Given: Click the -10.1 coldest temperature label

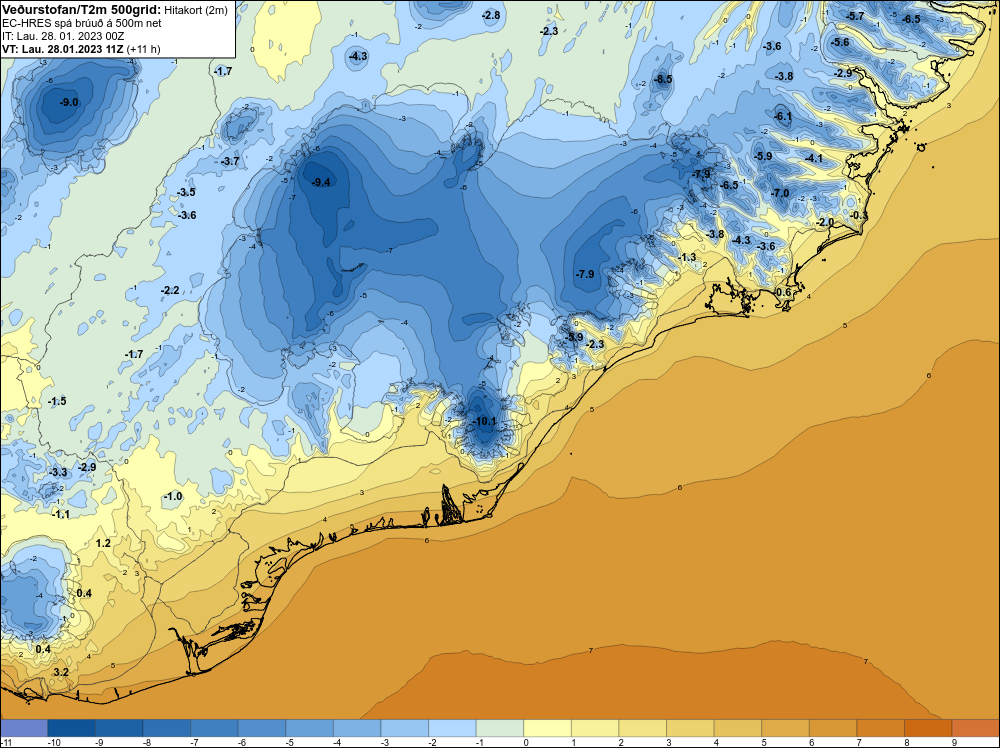Looking at the screenshot, I should click(x=485, y=422).
